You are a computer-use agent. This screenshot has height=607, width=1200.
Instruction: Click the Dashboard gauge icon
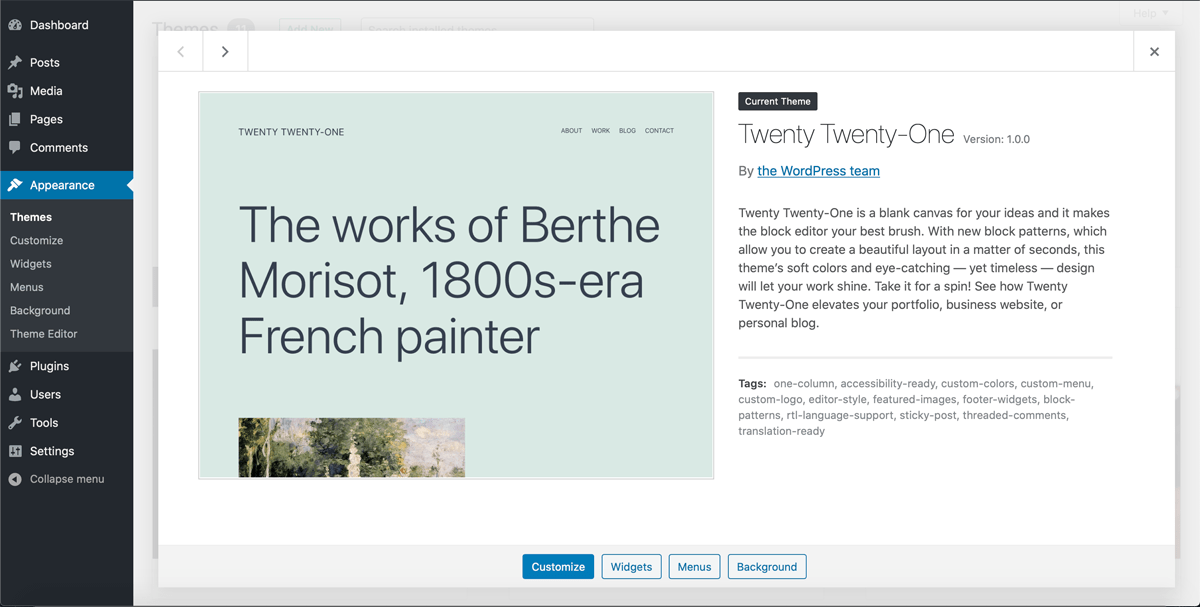point(15,25)
